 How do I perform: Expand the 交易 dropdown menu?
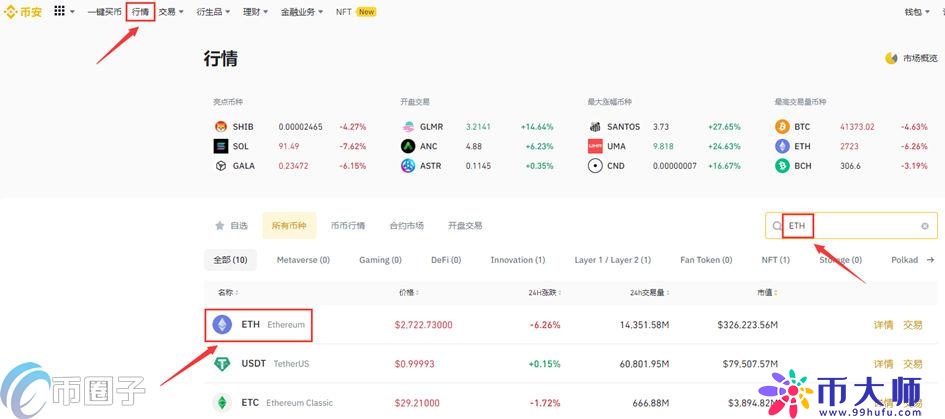(x=171, y=11)
